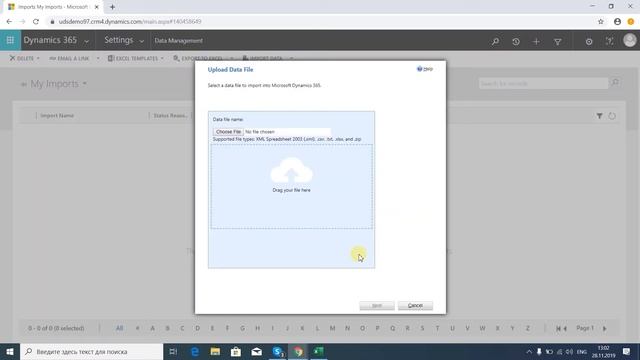Screen dimensions: 640x360
Task: Click the help question mark icon in top bar
Action: (x=609, y=41)
